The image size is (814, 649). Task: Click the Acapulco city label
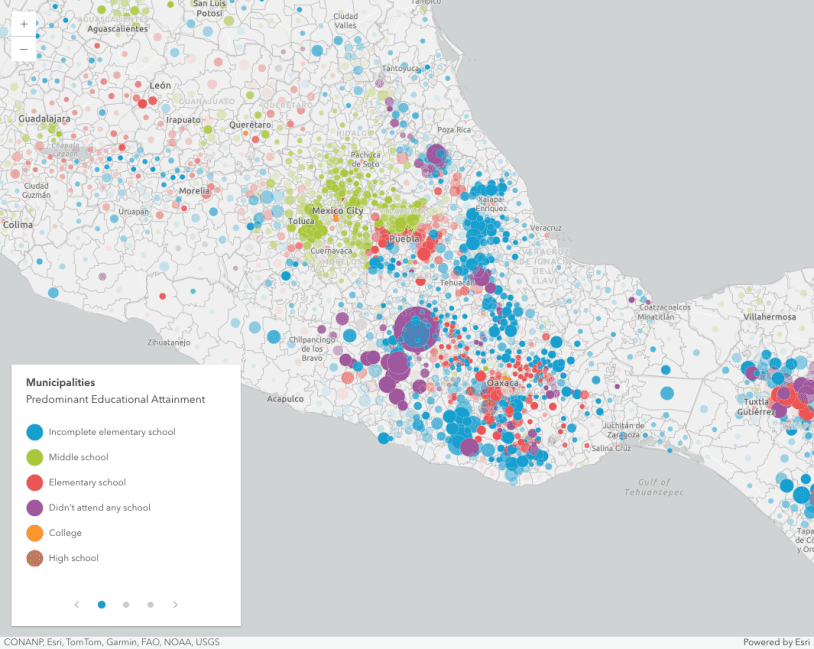(x=285, y=399)
